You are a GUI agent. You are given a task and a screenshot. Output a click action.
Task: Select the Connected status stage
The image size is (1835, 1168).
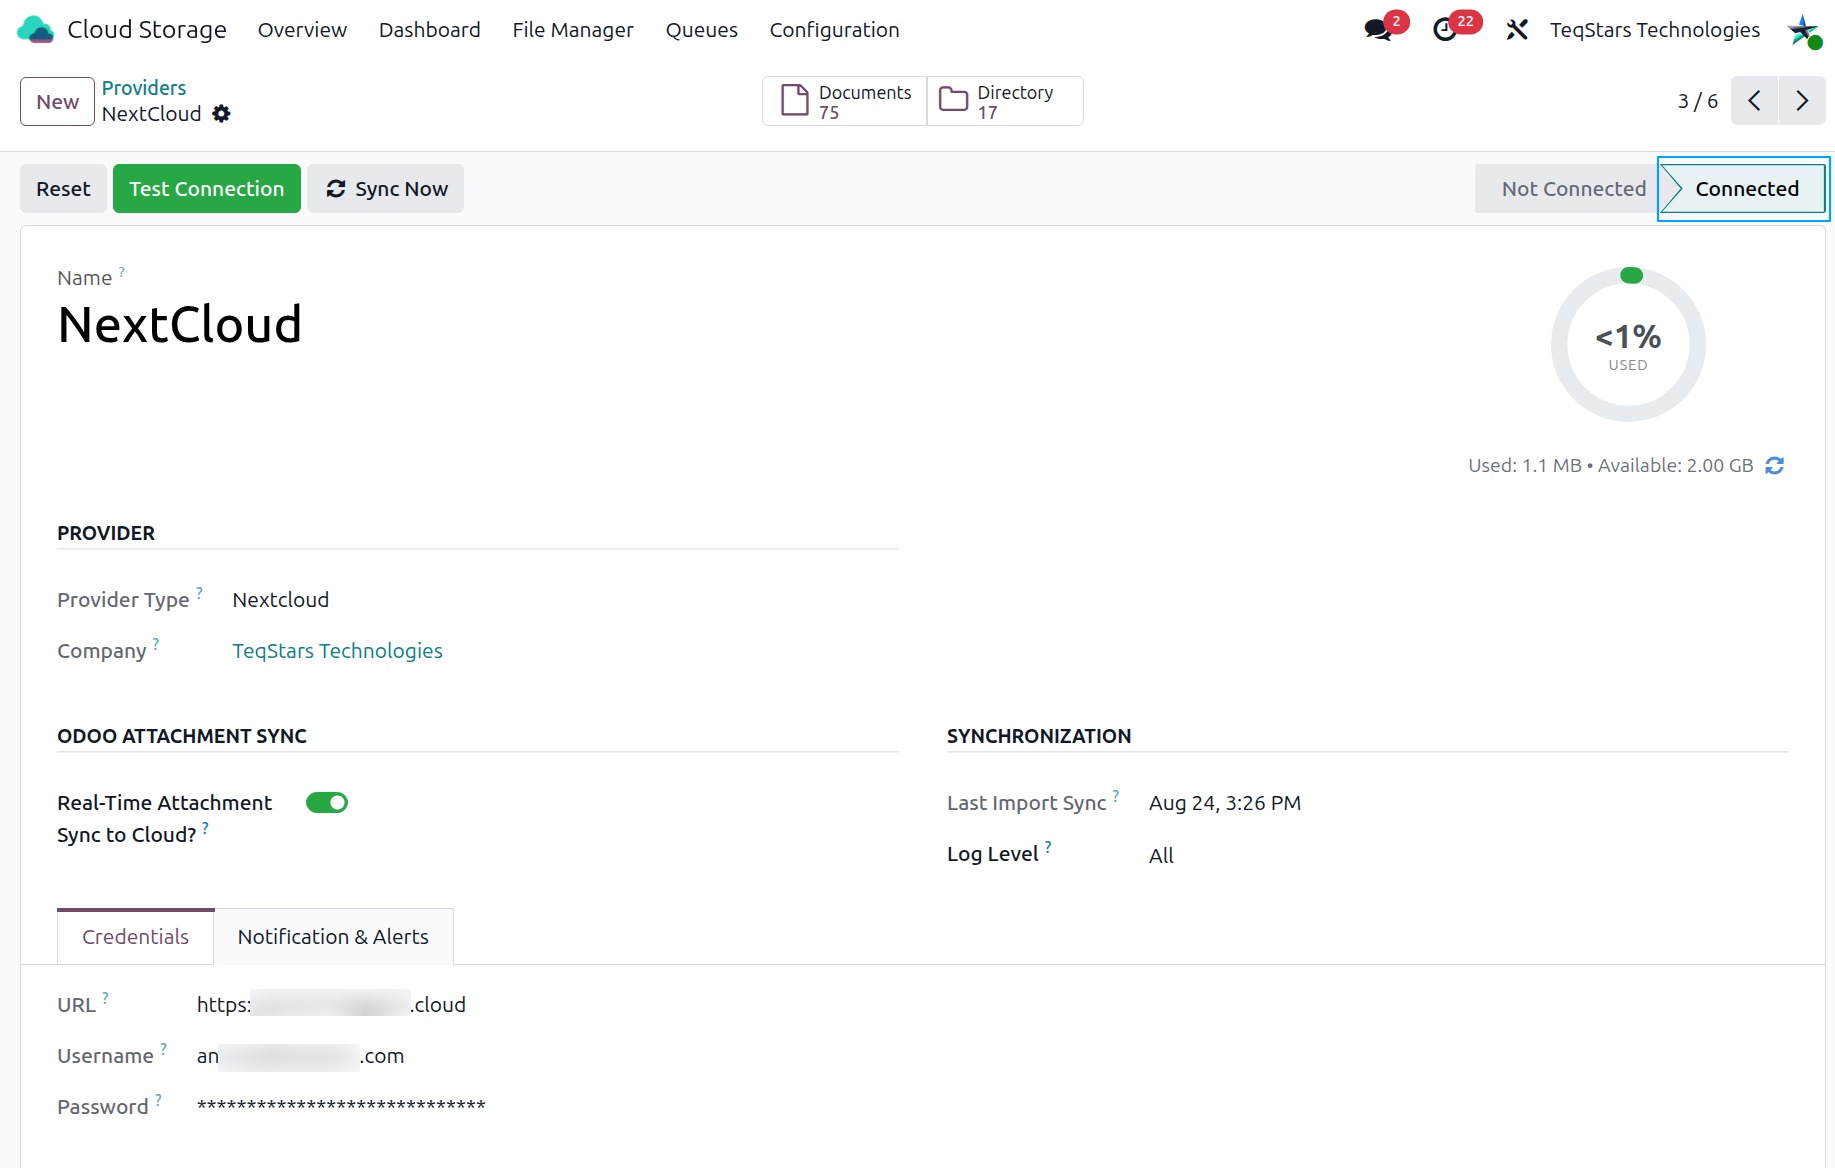1744,189
